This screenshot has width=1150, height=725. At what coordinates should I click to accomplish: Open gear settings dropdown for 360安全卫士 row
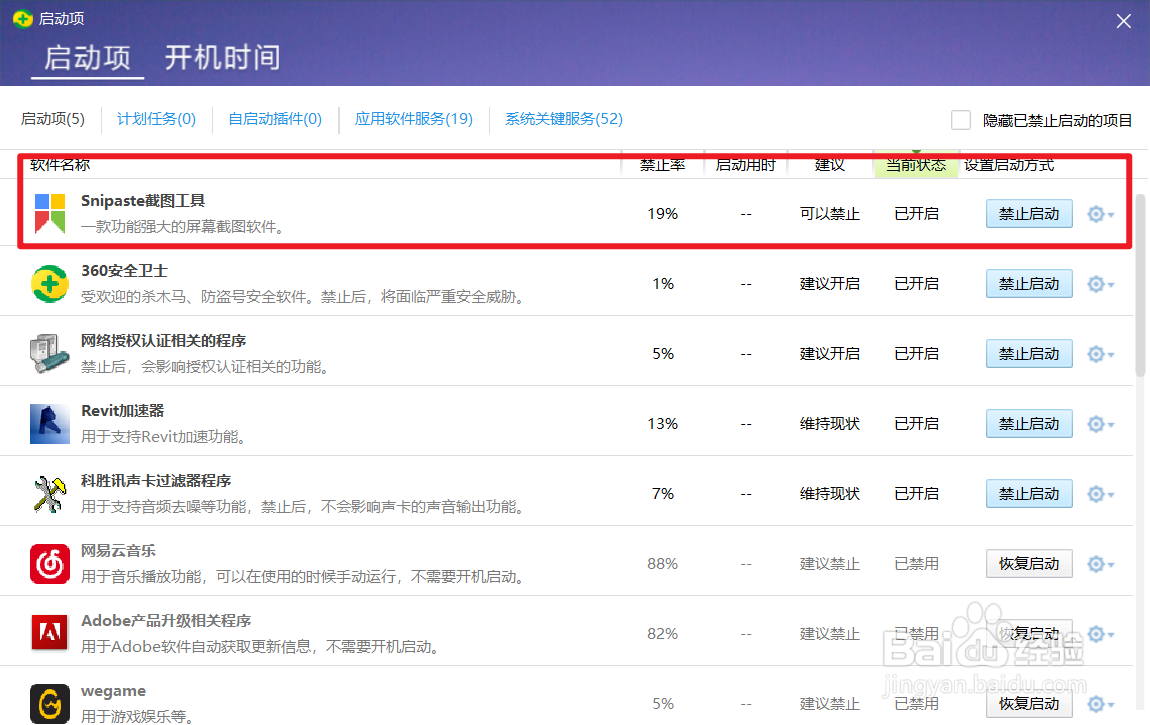1100,284
